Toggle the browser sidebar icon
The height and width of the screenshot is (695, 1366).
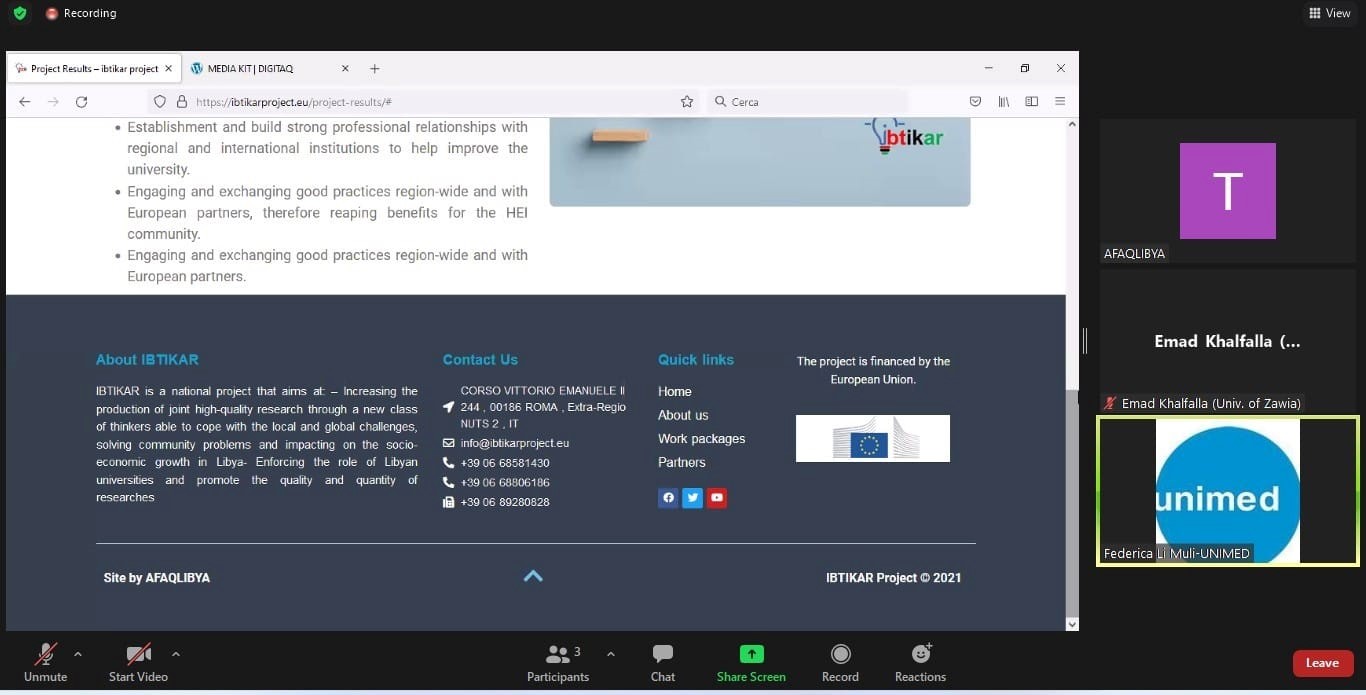coord(1031,102)
